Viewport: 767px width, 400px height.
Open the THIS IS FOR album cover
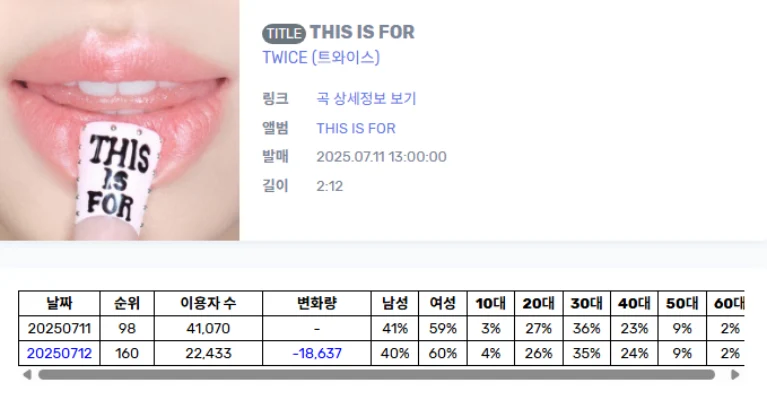coord(120,120)
